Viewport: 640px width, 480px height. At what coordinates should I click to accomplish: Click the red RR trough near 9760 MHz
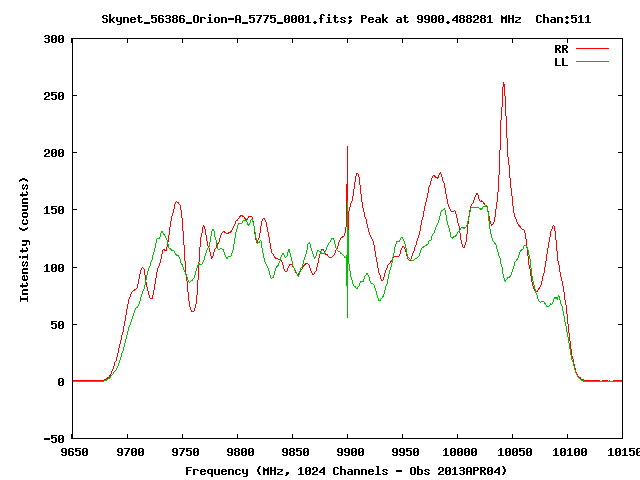point(193,311)
